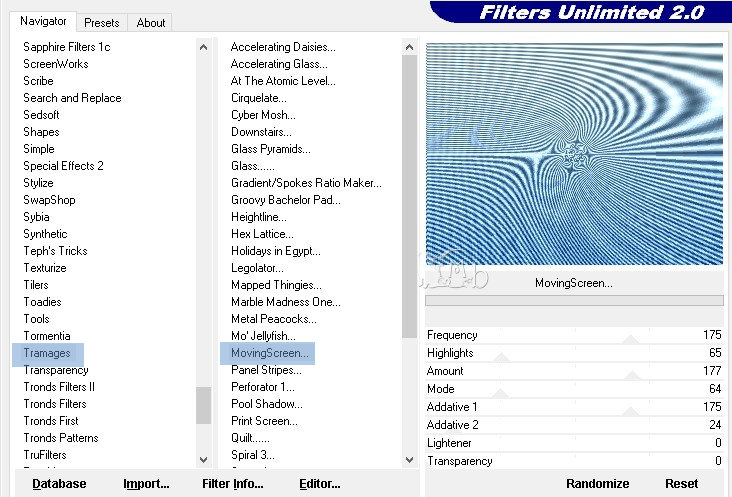Choose Cyber Mosh... filter

click(263, 115)
